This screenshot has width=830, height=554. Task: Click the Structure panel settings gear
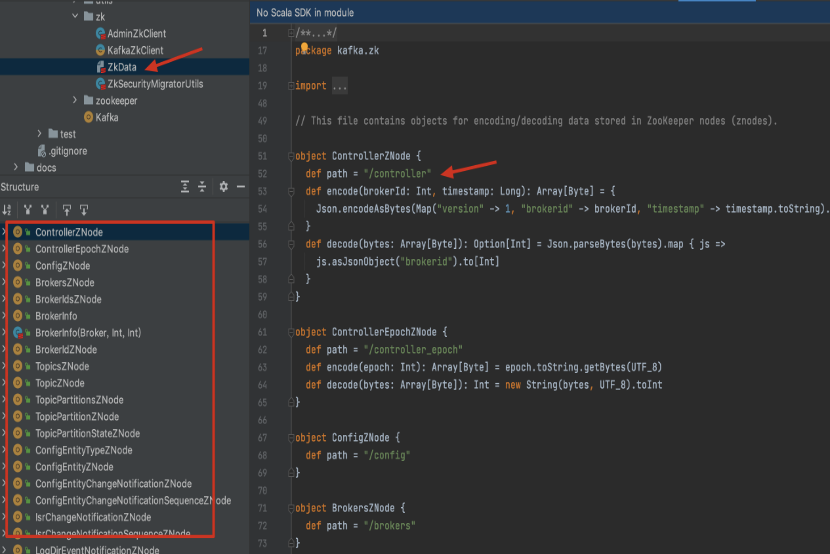[224, 187]
